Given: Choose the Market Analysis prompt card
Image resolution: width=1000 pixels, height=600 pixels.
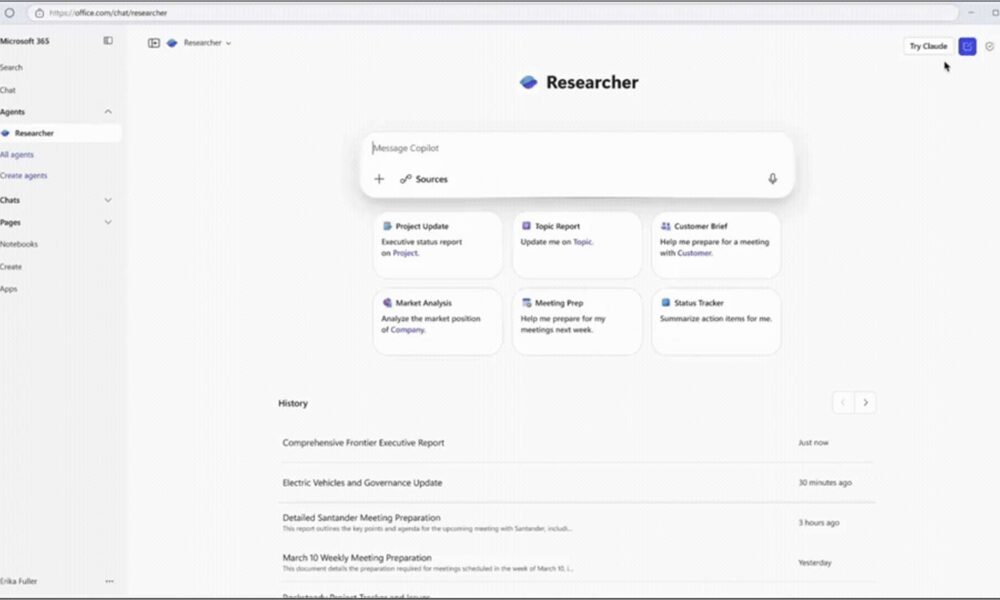Looking at the screenshot, I should (438, 321).
